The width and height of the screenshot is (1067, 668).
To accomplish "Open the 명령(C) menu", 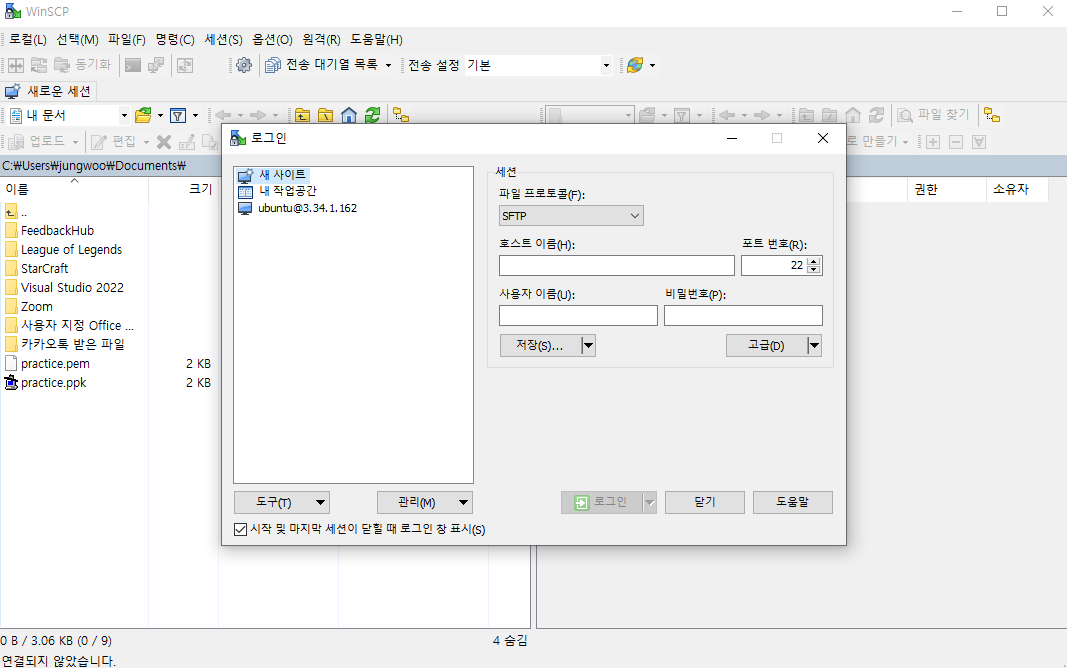I will (175, 39).
